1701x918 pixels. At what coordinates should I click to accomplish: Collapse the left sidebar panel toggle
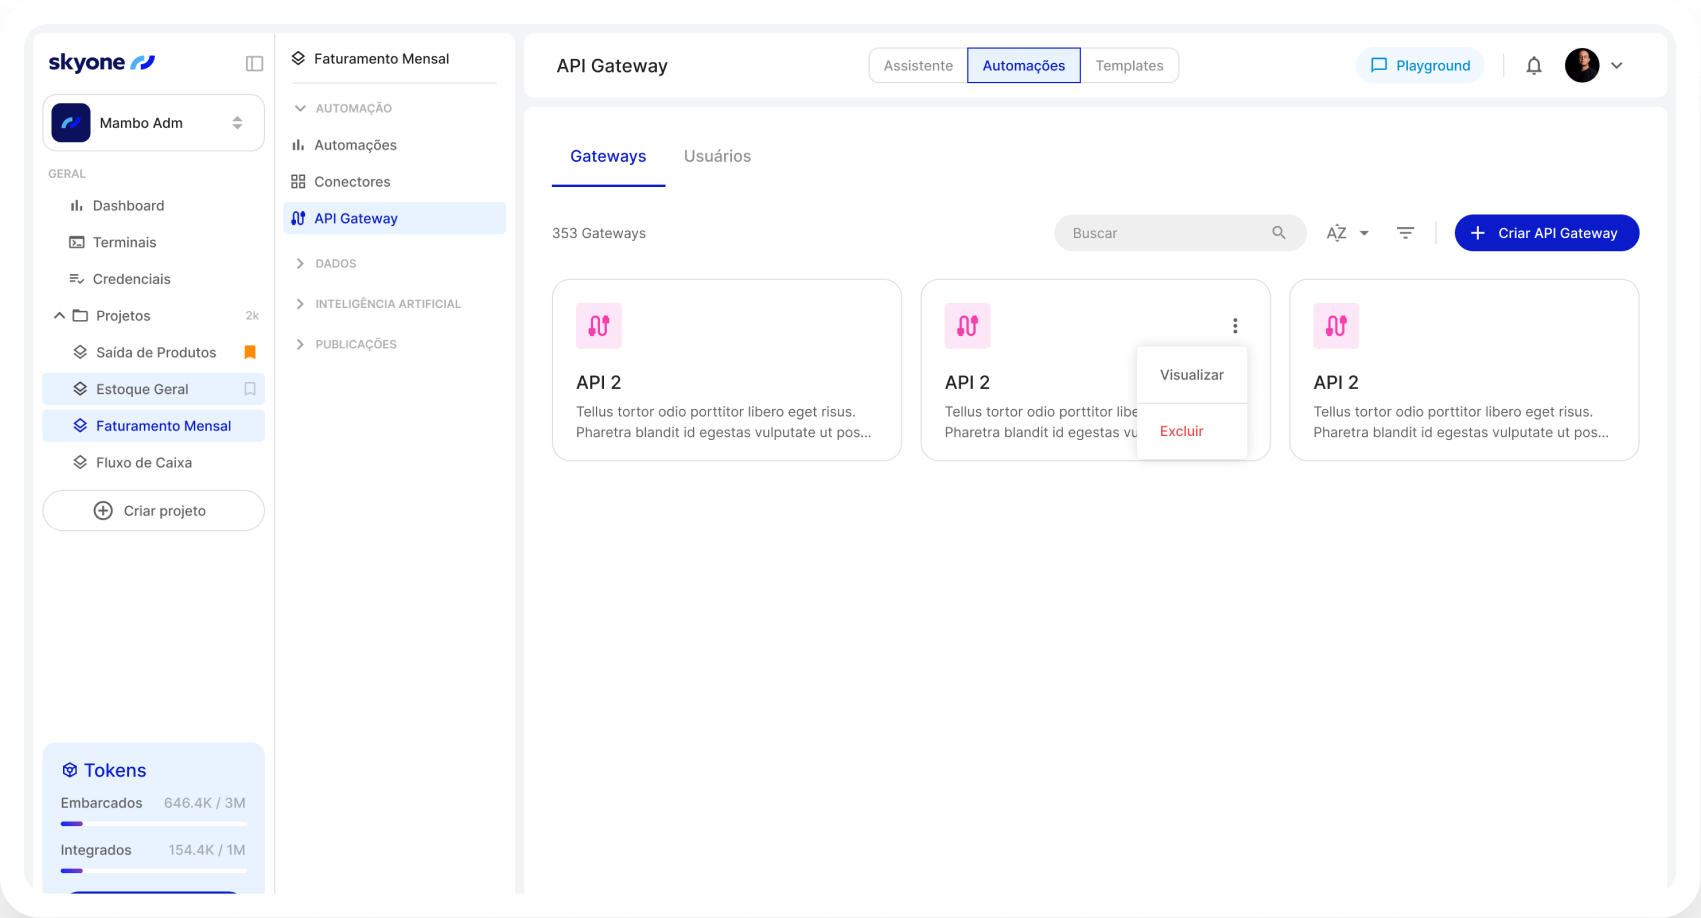(x=254, y=63)
